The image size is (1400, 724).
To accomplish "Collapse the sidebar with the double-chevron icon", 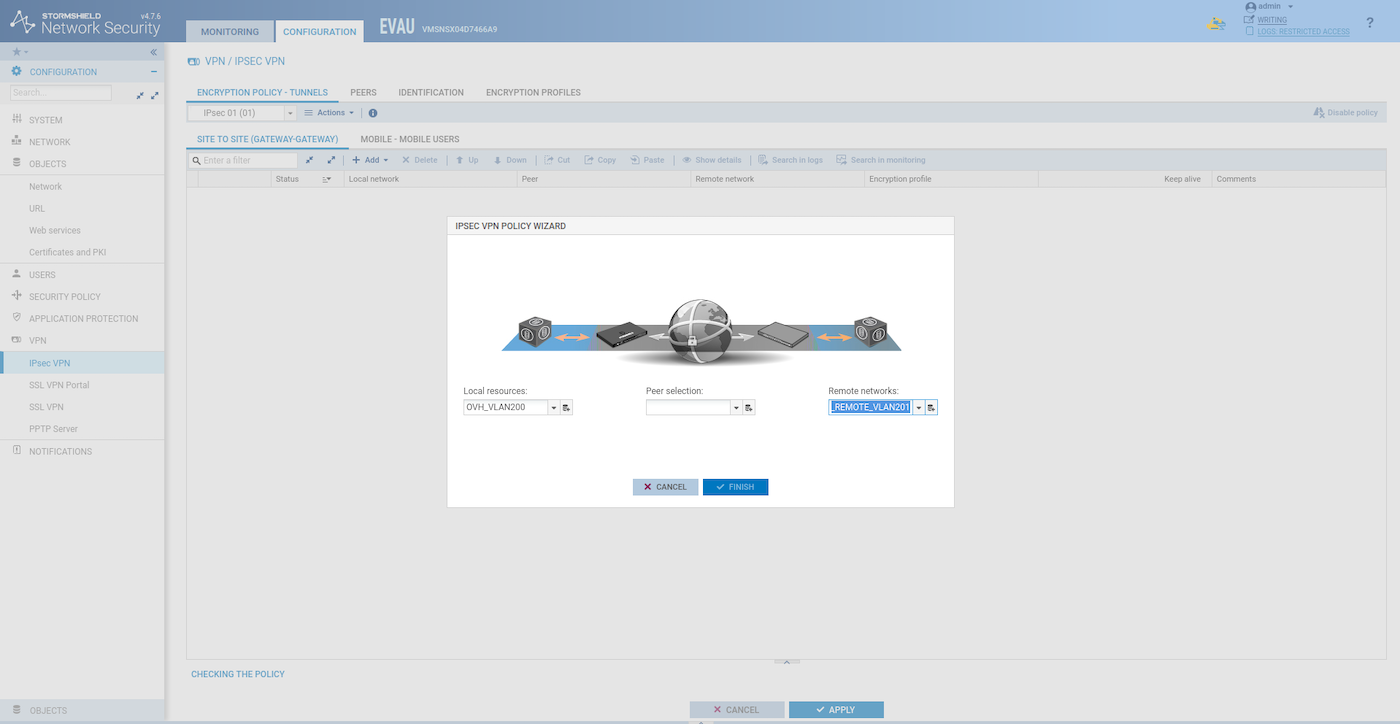I will point(154,52).
